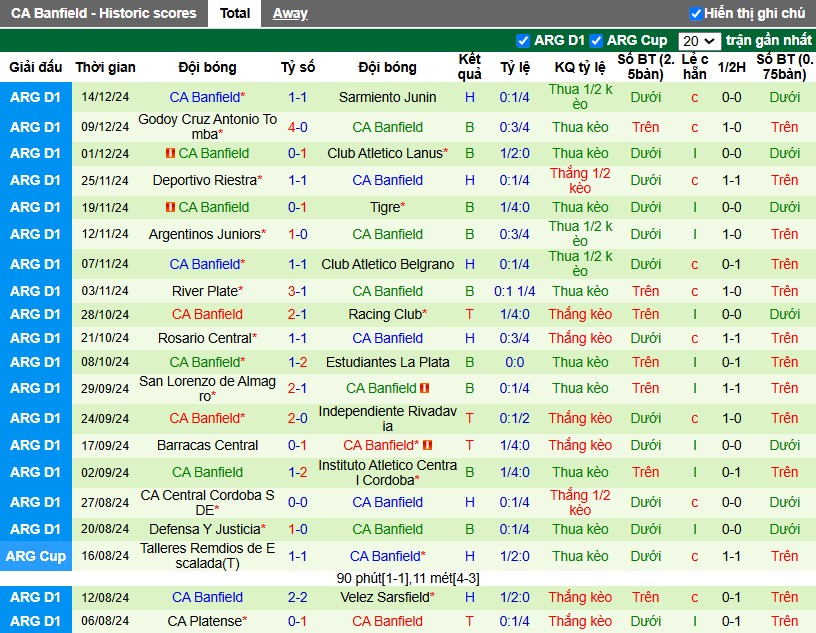The width and height of the screenshot is (816, 633).
Task: Open Club Atletico Lanus team link
Action: (x=385, y=154)
